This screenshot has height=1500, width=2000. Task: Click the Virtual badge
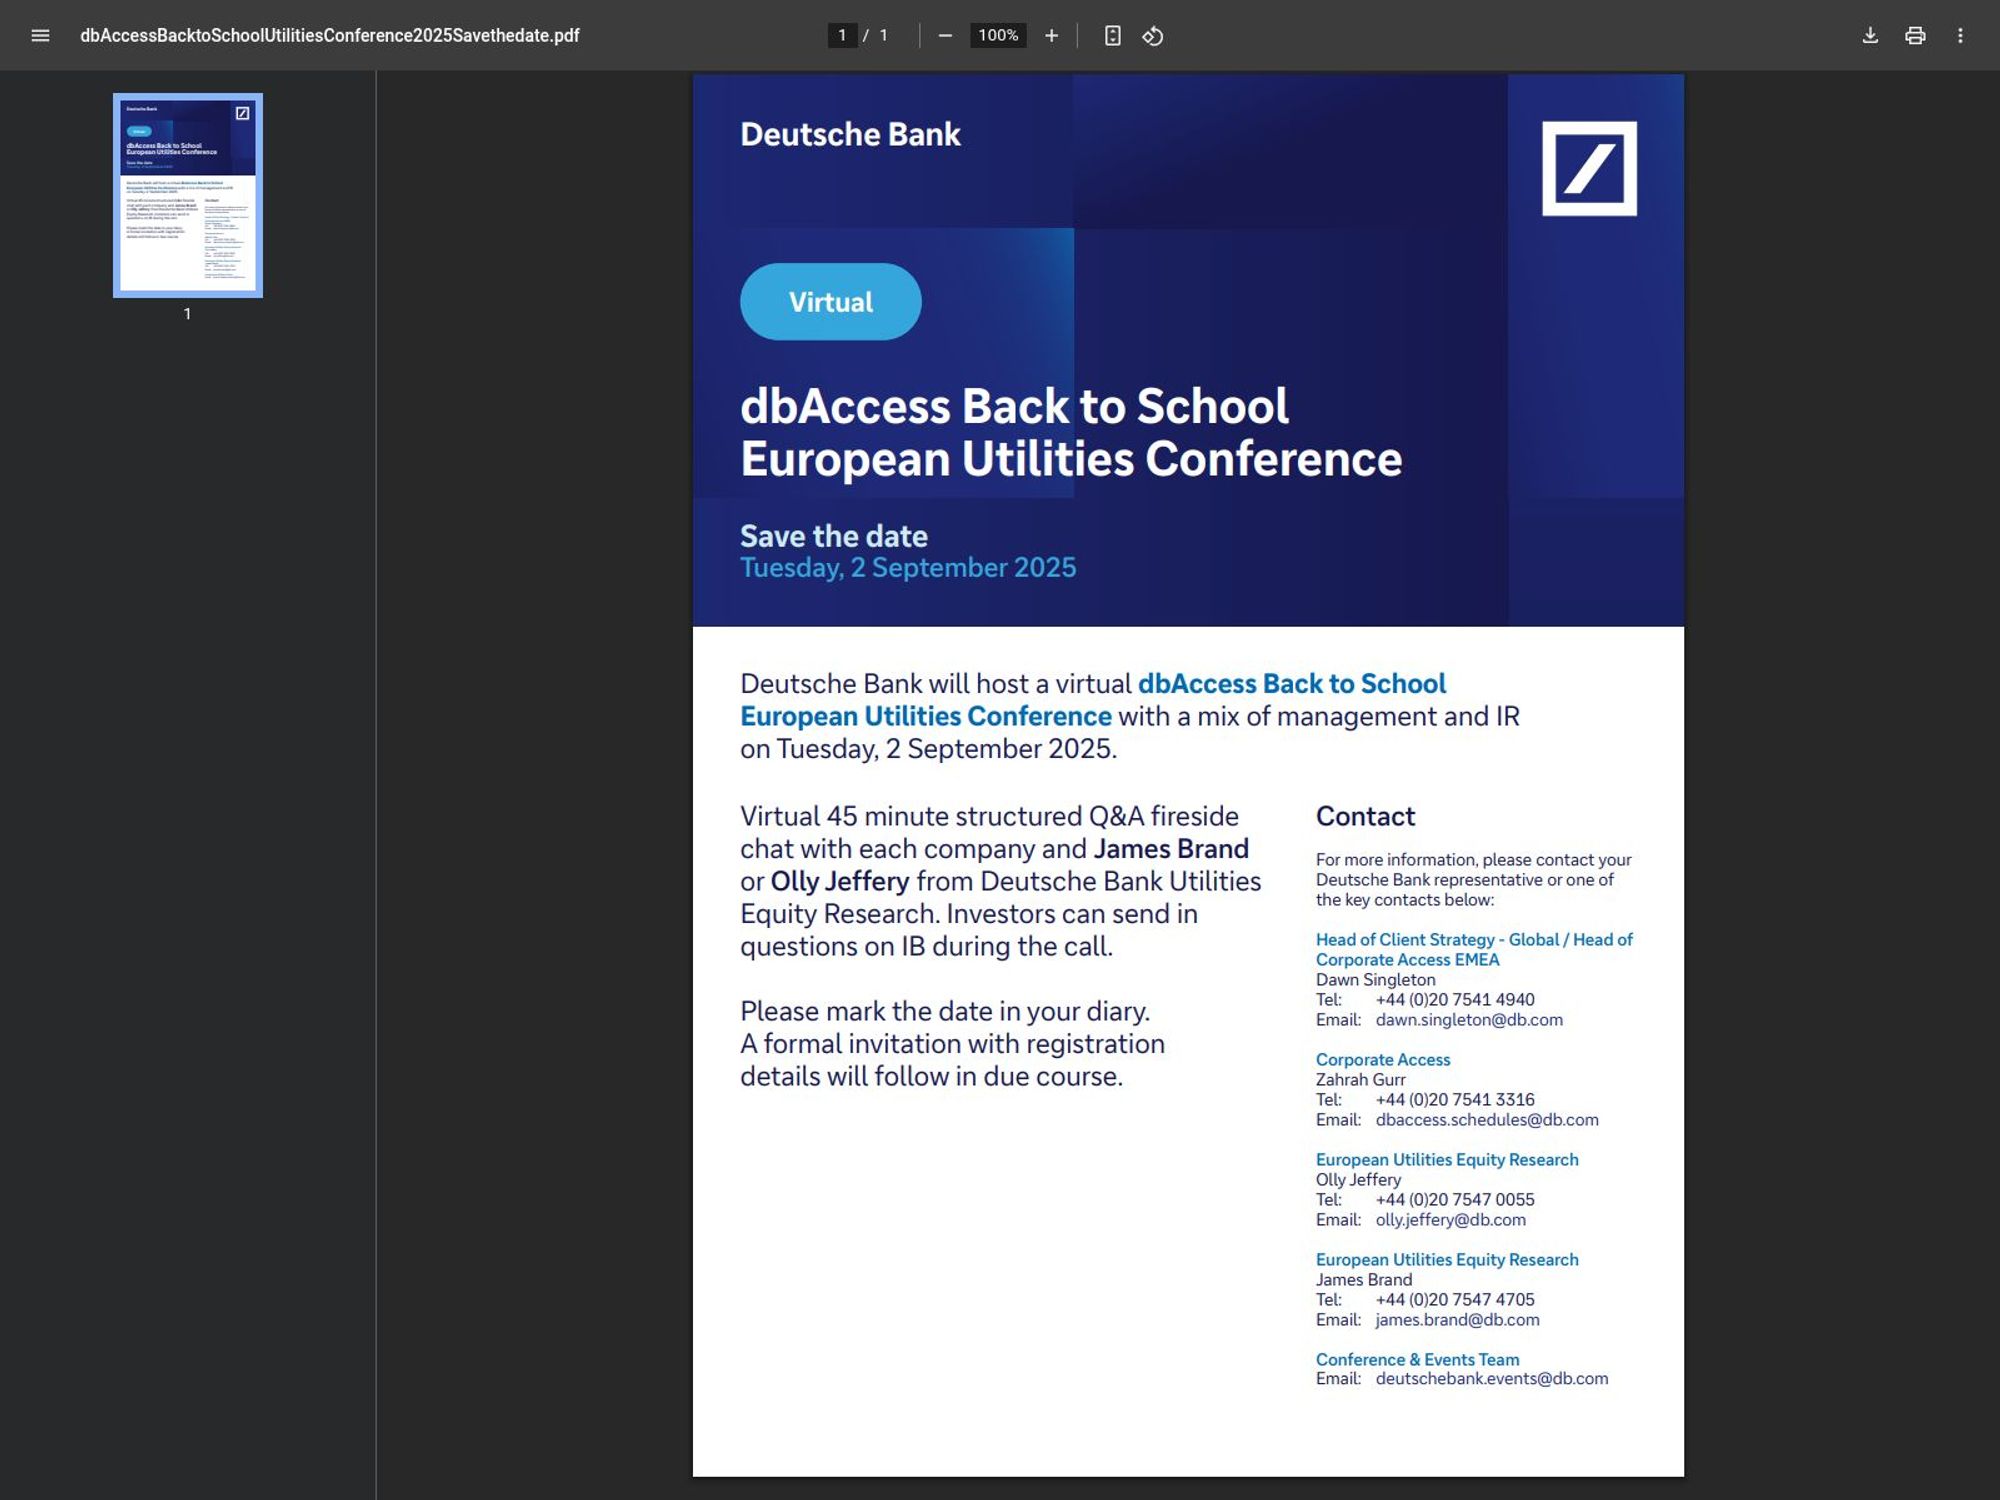click(830, 302)
